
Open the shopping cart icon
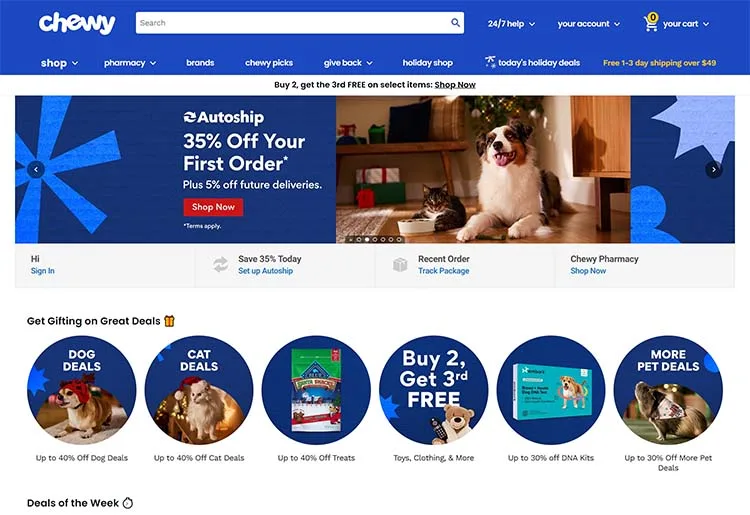pos(651,22)
